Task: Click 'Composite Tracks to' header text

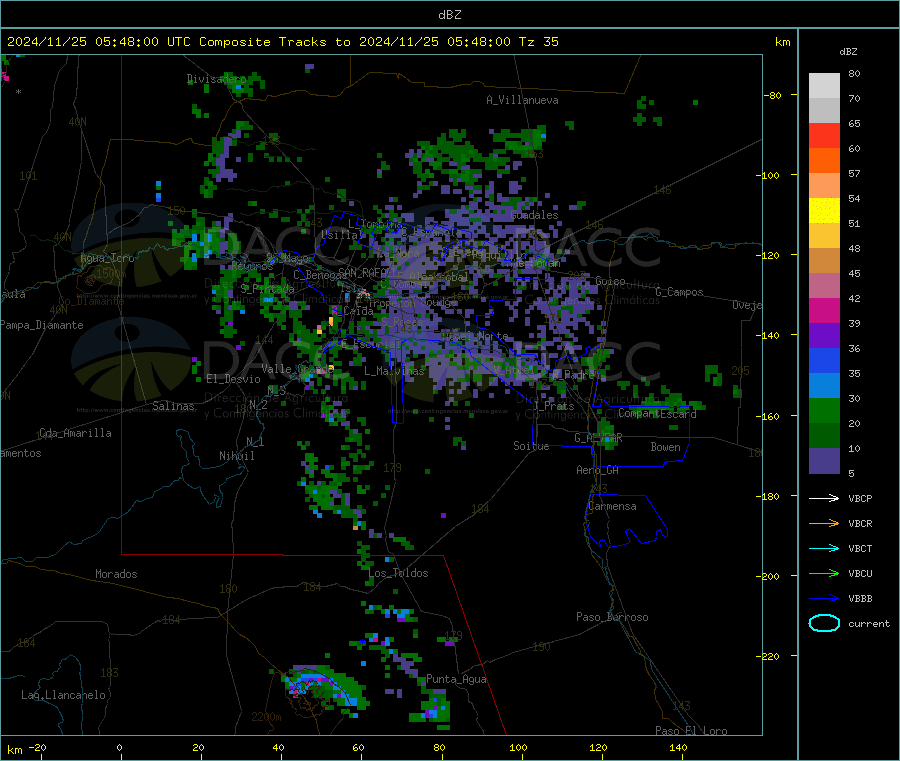Action: pyautogui.click(x=275, y=42)
